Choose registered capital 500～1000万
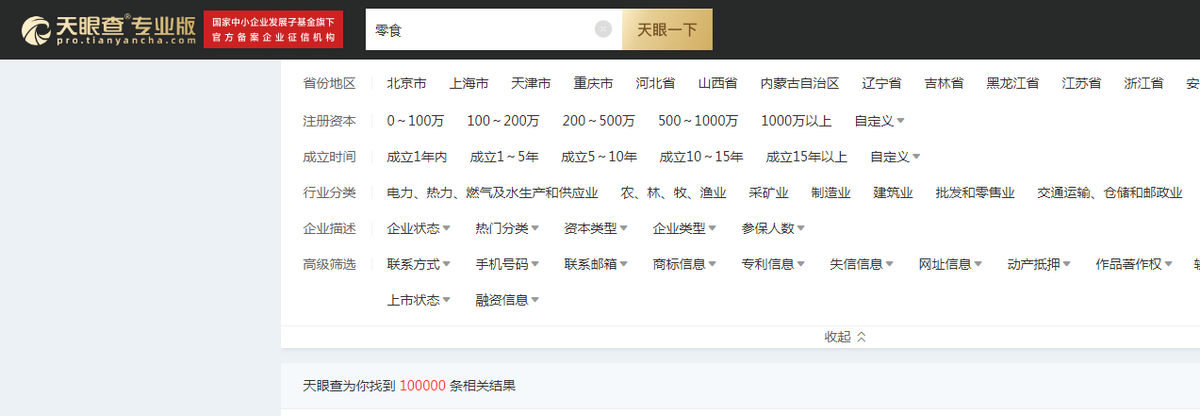The width and height of the screenshot is (1200, 416). [698, 121]
